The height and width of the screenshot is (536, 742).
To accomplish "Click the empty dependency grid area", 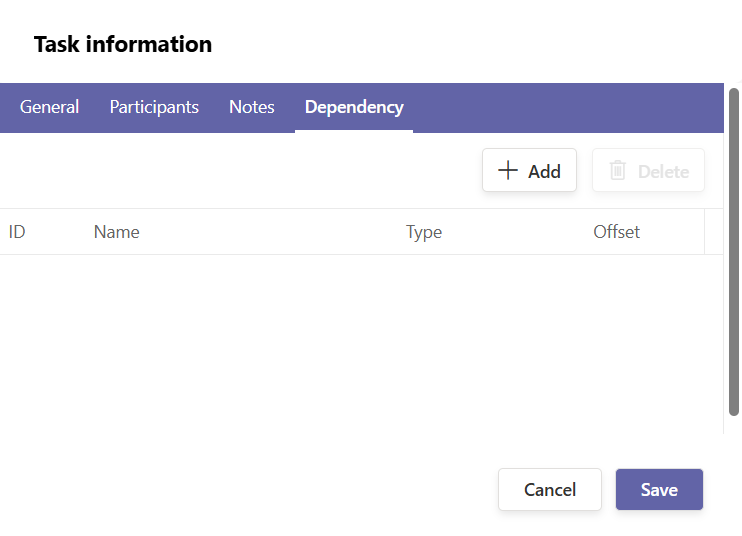I will [x=360, y=340].
